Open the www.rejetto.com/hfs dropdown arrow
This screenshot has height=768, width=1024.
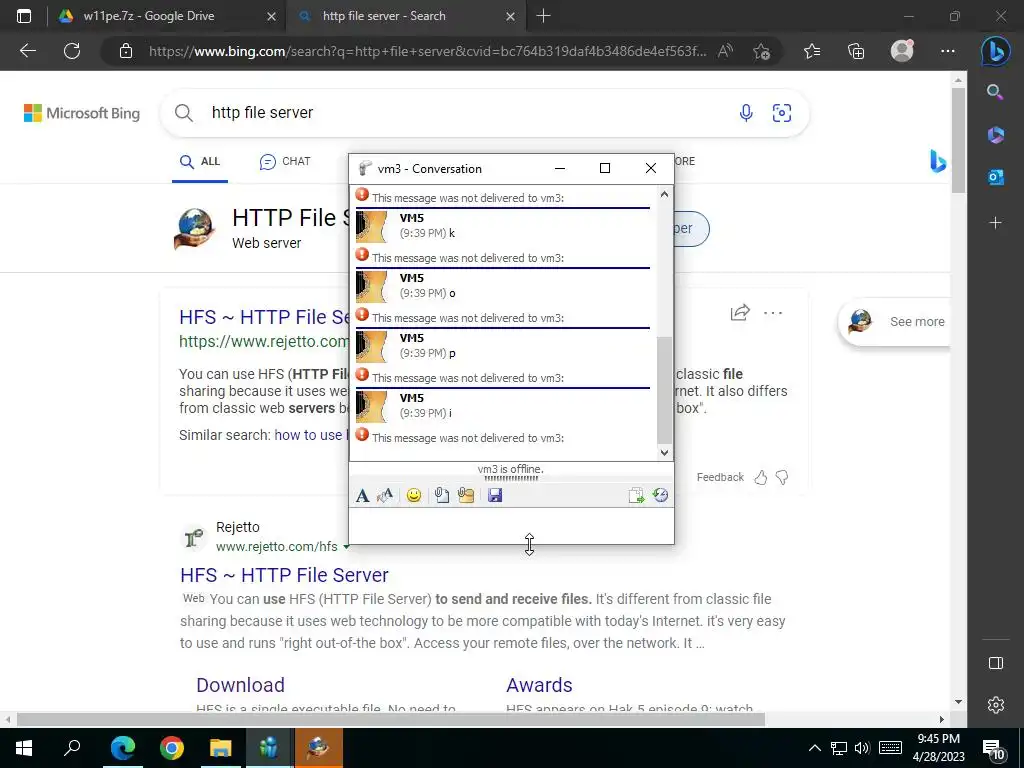click(x=345, y=547)
